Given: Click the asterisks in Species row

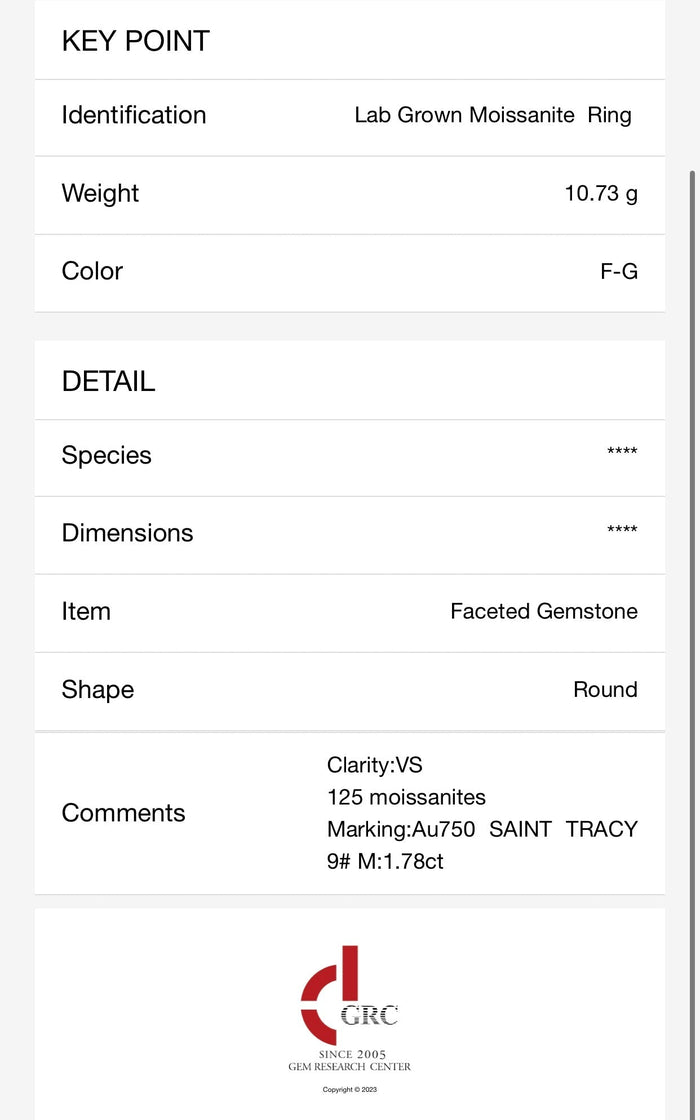Looking at the screenshot, I should (622, 451).
